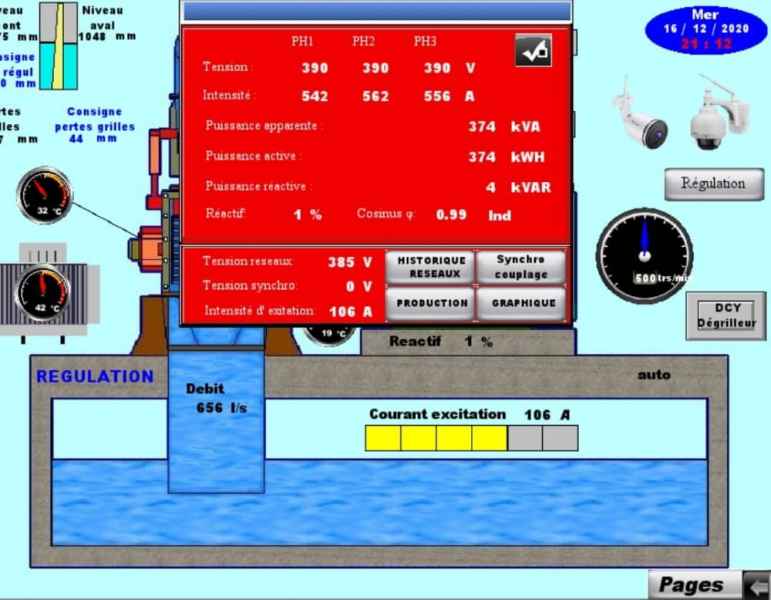Image resolution: width=771 pixels, height=600 pixels.
Task: Open the Synchro couplage screen
Action: pos(521,267)
